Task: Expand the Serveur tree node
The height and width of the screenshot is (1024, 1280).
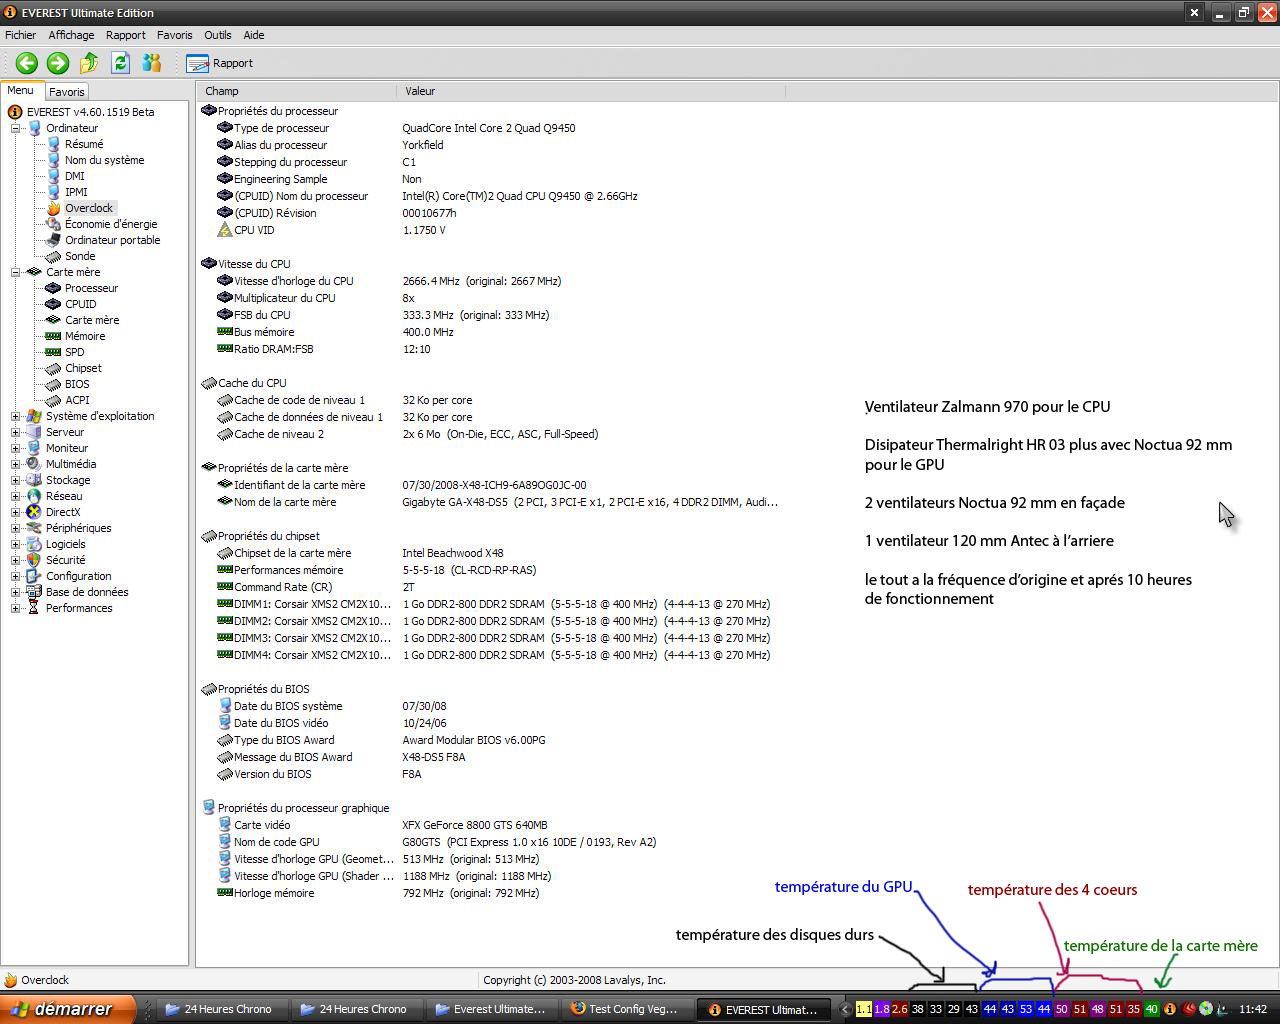Action: pyautogui.click(x=16, y=432)
